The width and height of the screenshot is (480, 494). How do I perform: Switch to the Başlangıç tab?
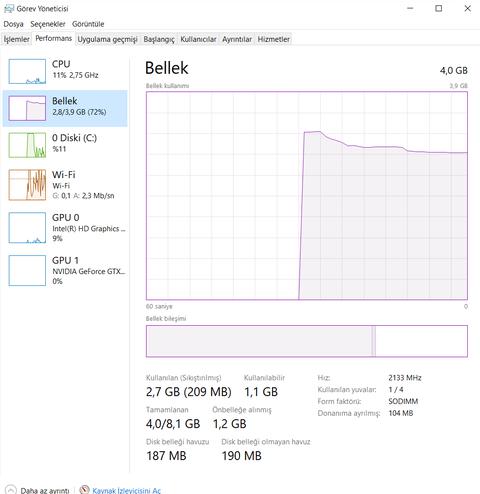point(159,39)
